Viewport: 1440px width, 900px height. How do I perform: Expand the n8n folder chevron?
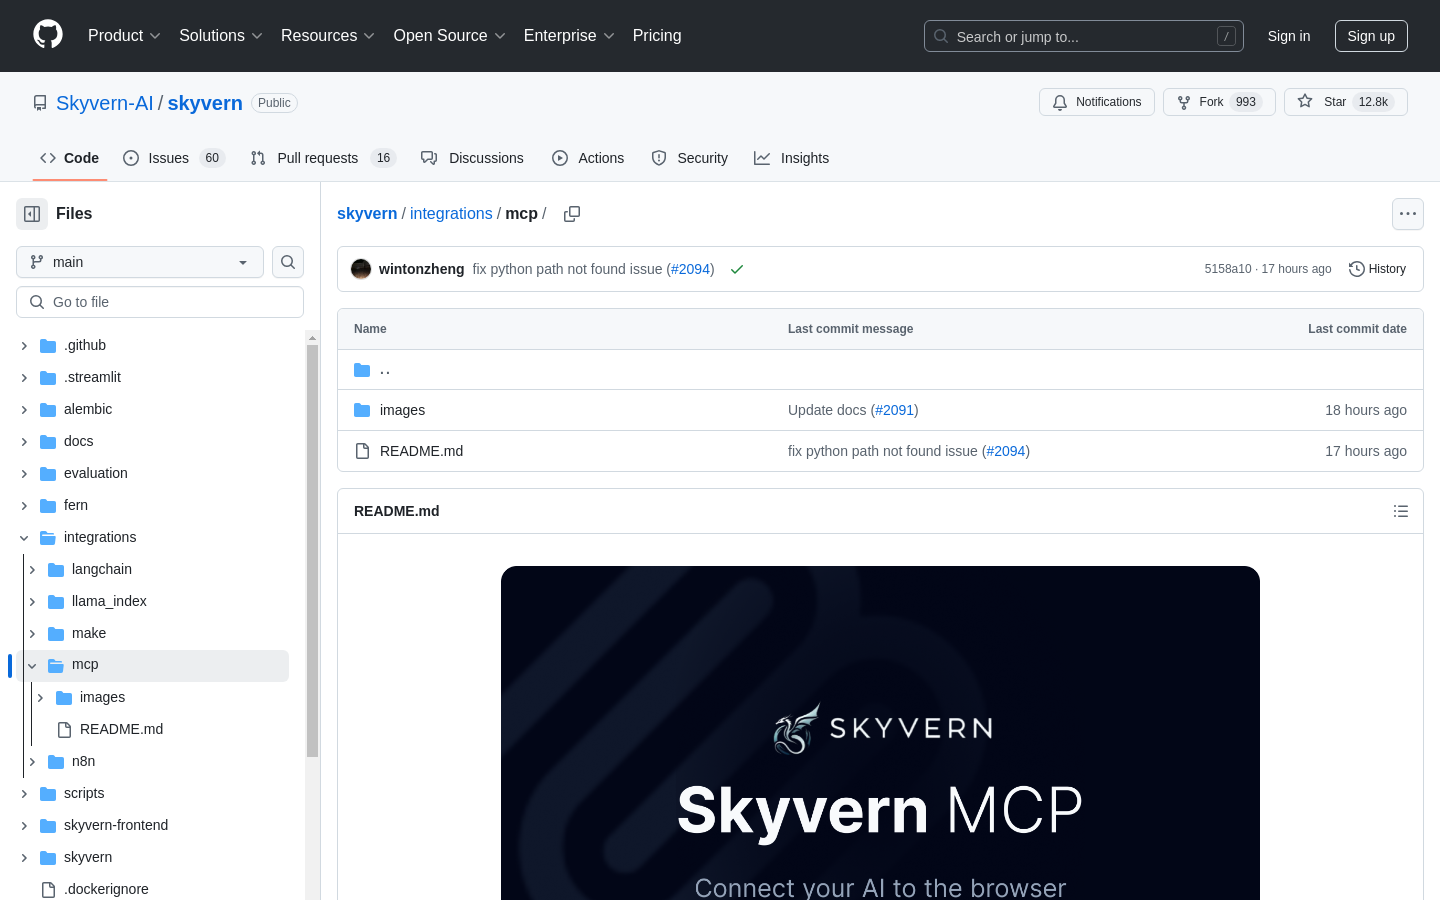(32, 762)
